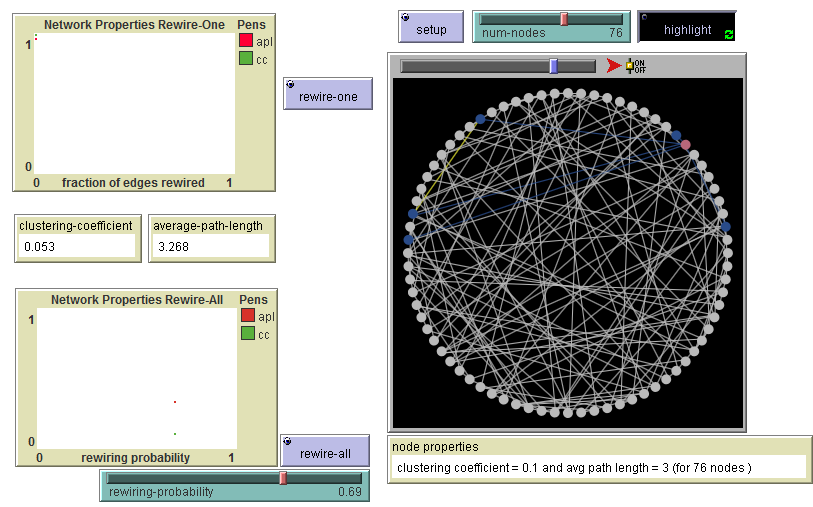Click the Network Properties Rewire-One plot title

134,24
